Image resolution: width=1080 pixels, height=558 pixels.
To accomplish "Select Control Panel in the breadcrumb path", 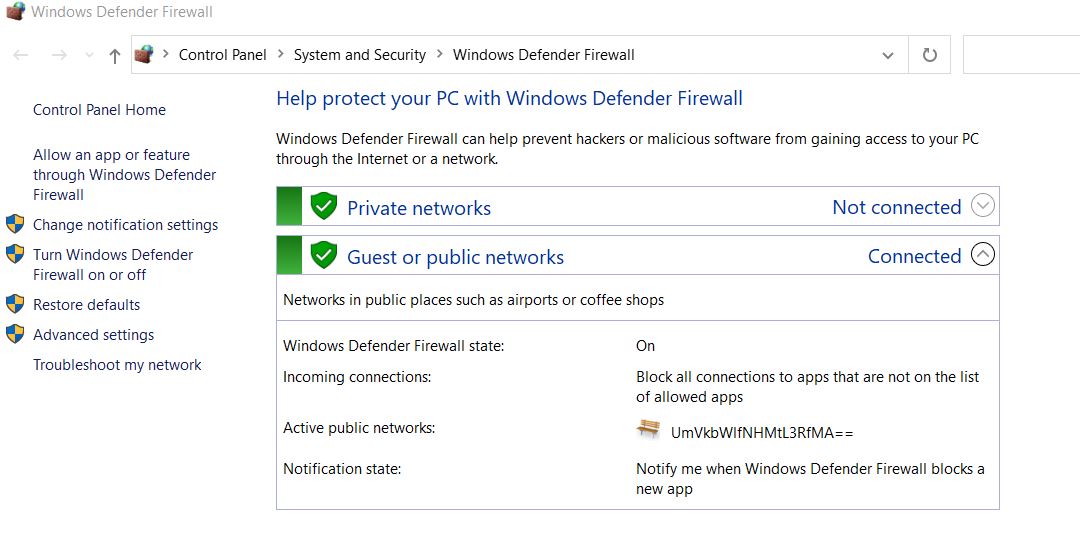I will click(x=222, y=55).
